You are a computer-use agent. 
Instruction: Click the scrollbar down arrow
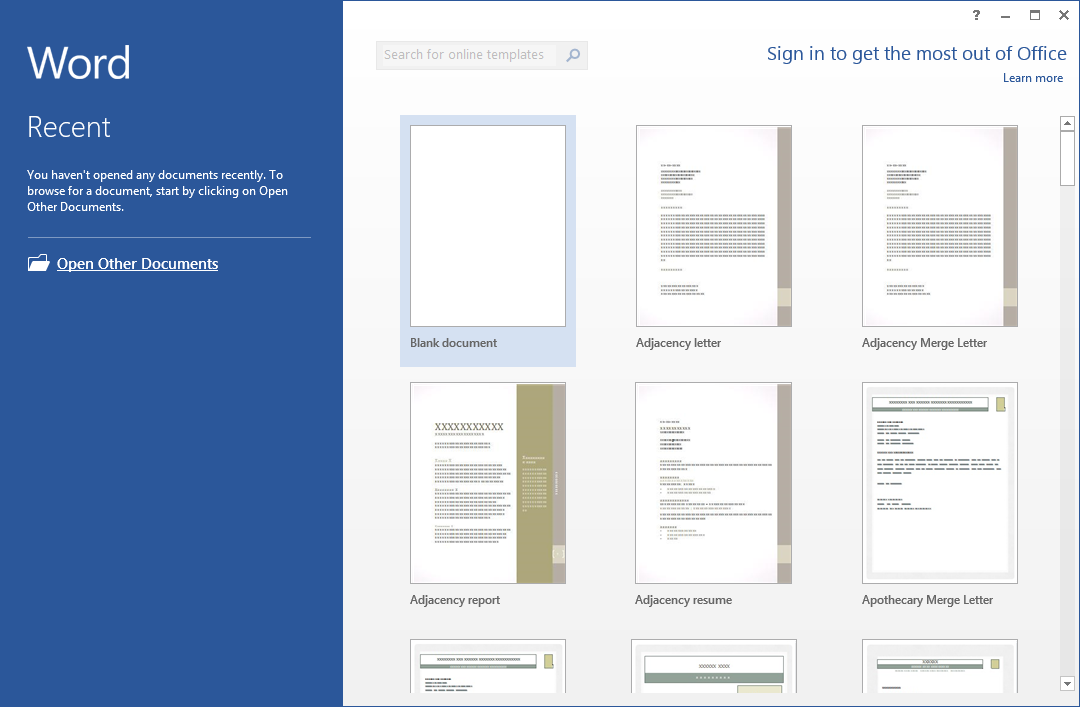[x=1067, y=684]
